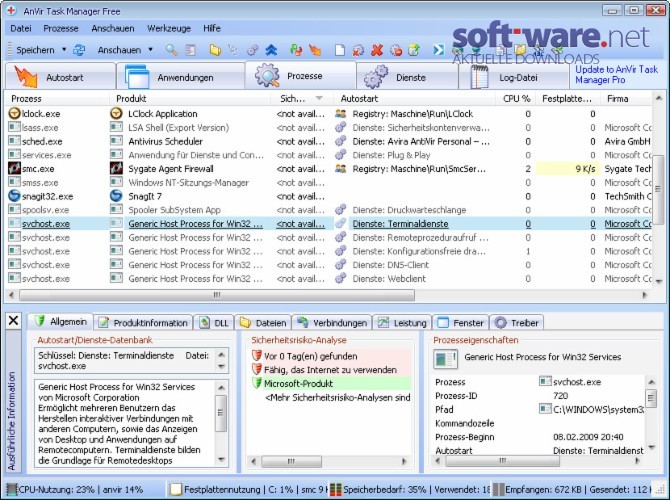Image resolution: width=670 pixels, height=500 pixels.
Task: Click the CPU-Nutzung icon in status bar
Action: coord(12,489)
